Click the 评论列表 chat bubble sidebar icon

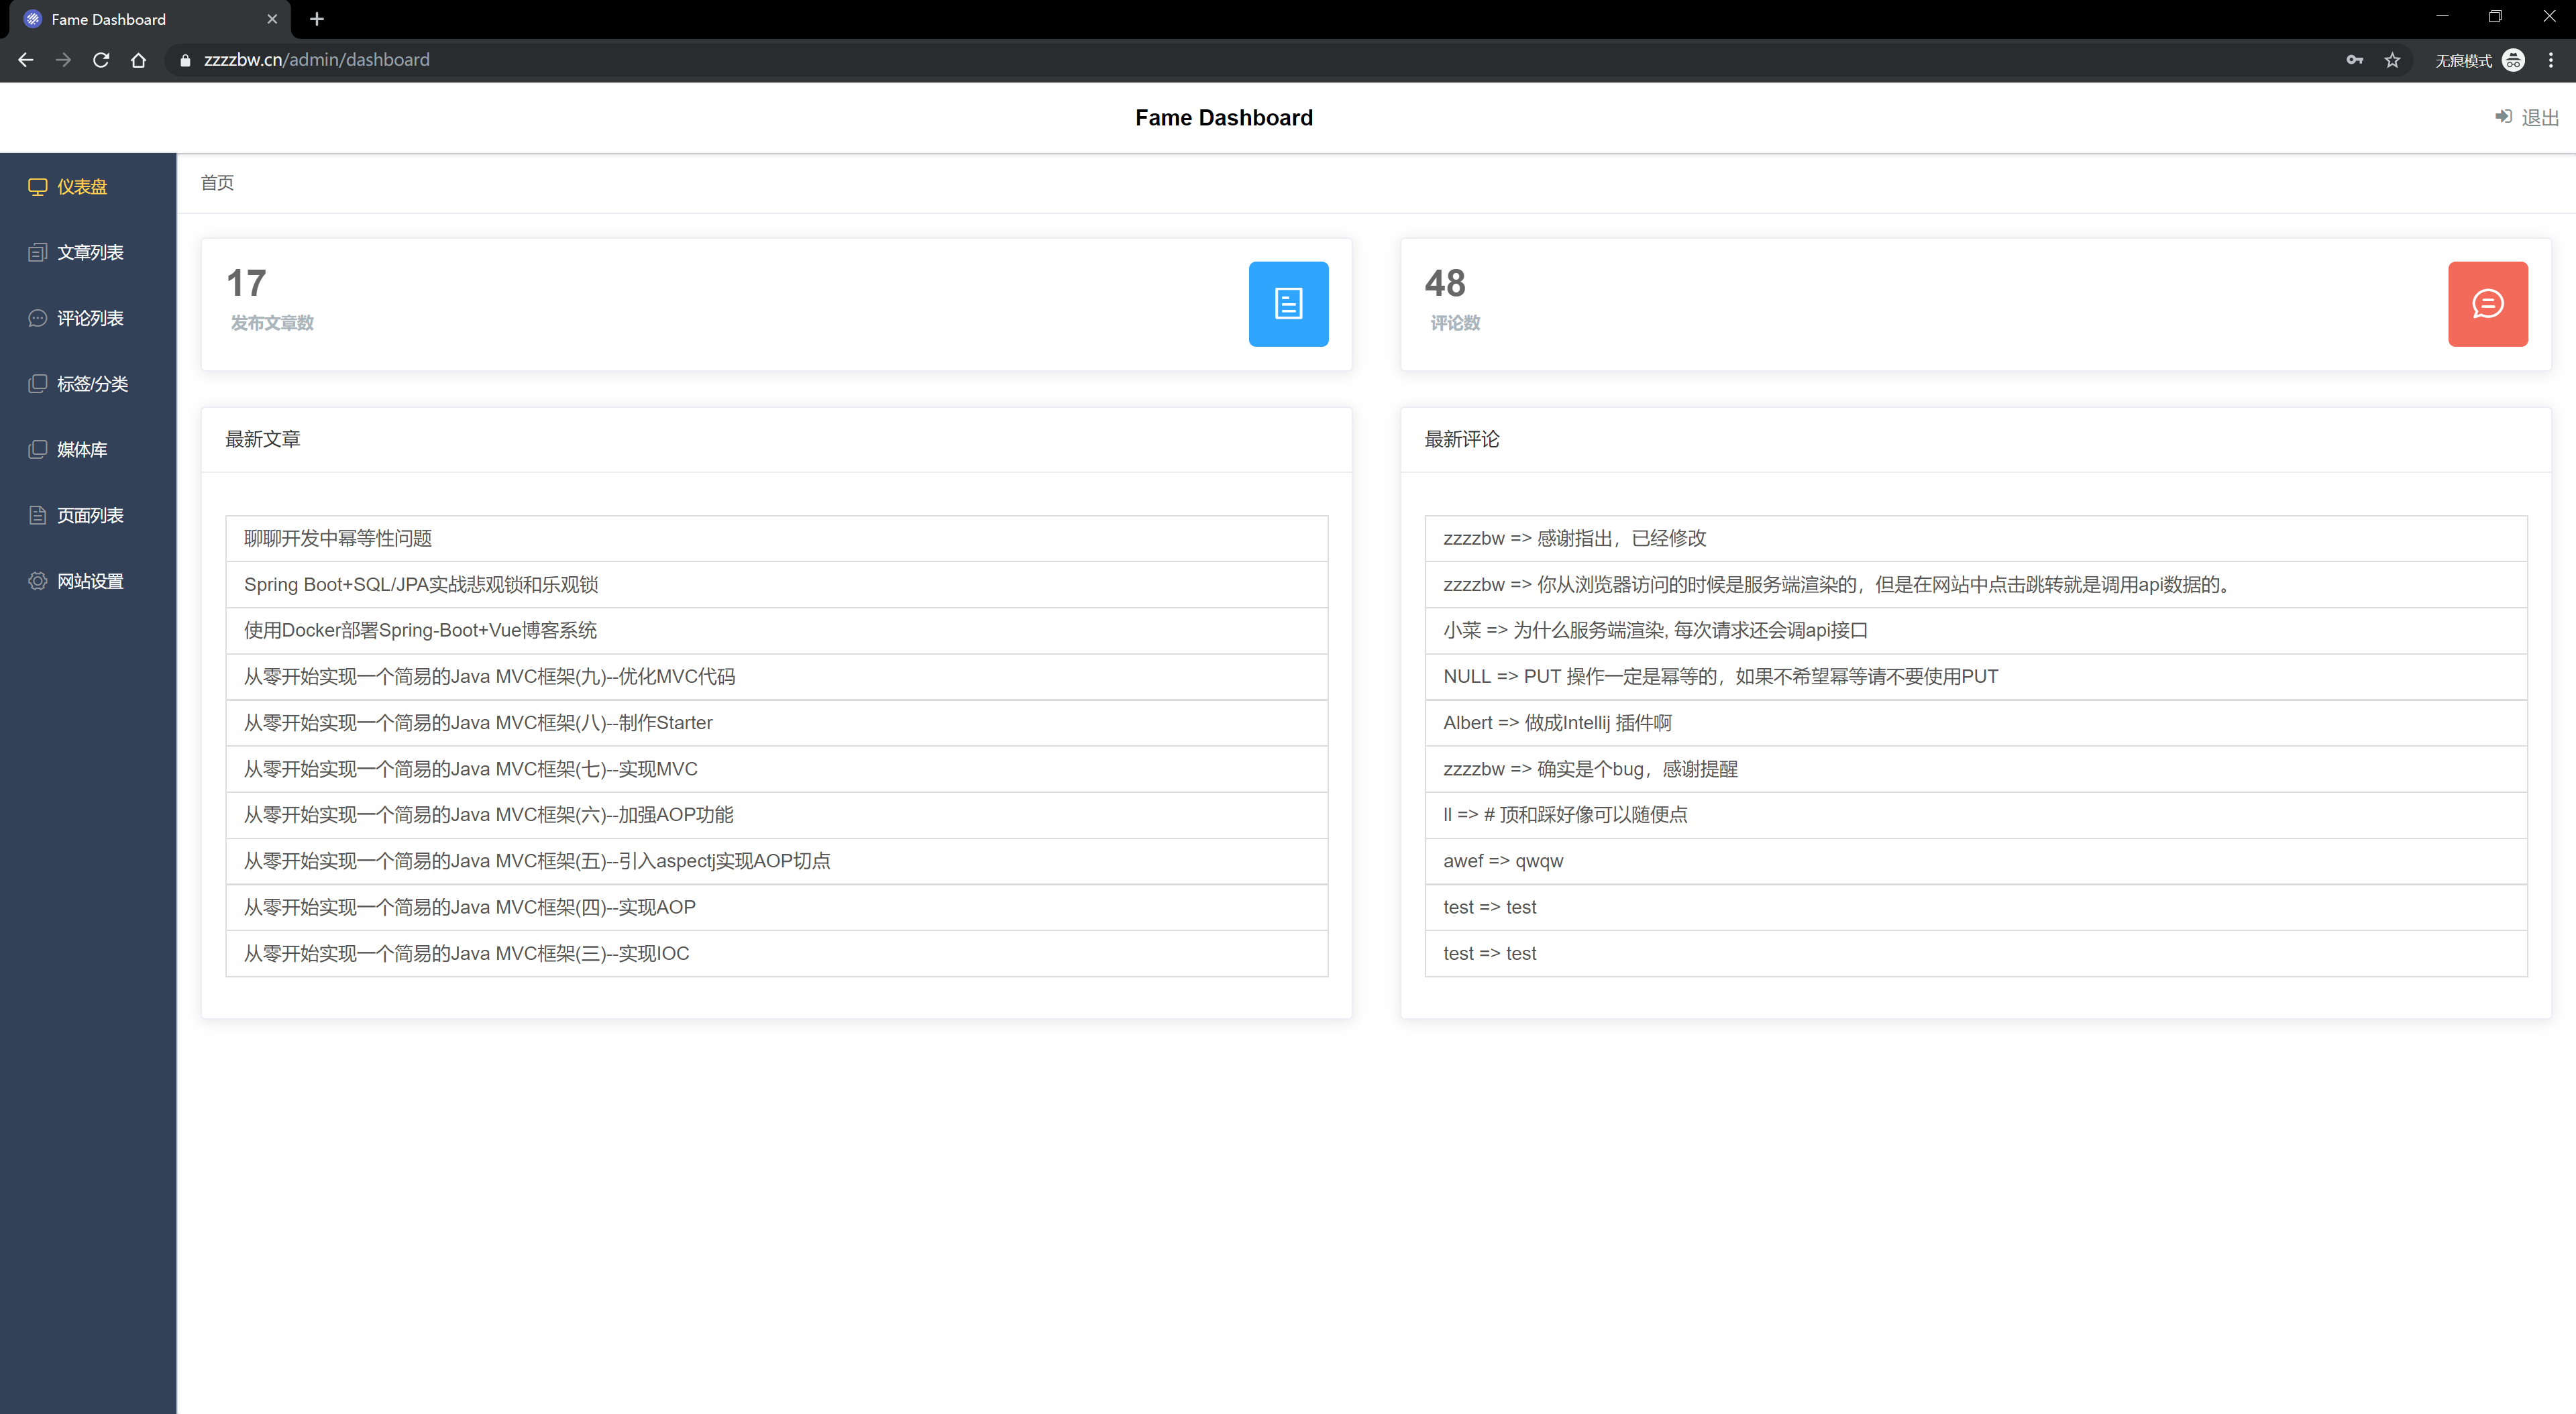point(38,318)
